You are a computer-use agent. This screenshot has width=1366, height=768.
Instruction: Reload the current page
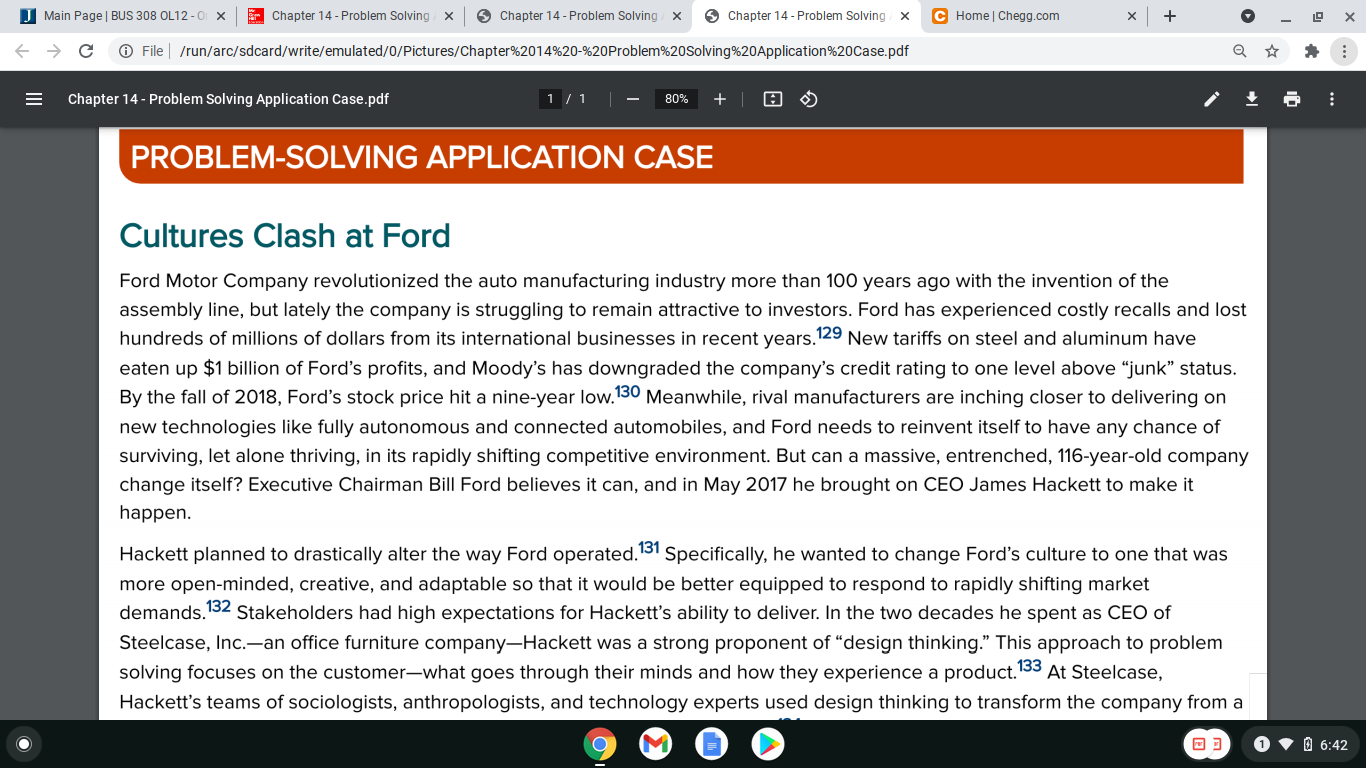(86, 51)
